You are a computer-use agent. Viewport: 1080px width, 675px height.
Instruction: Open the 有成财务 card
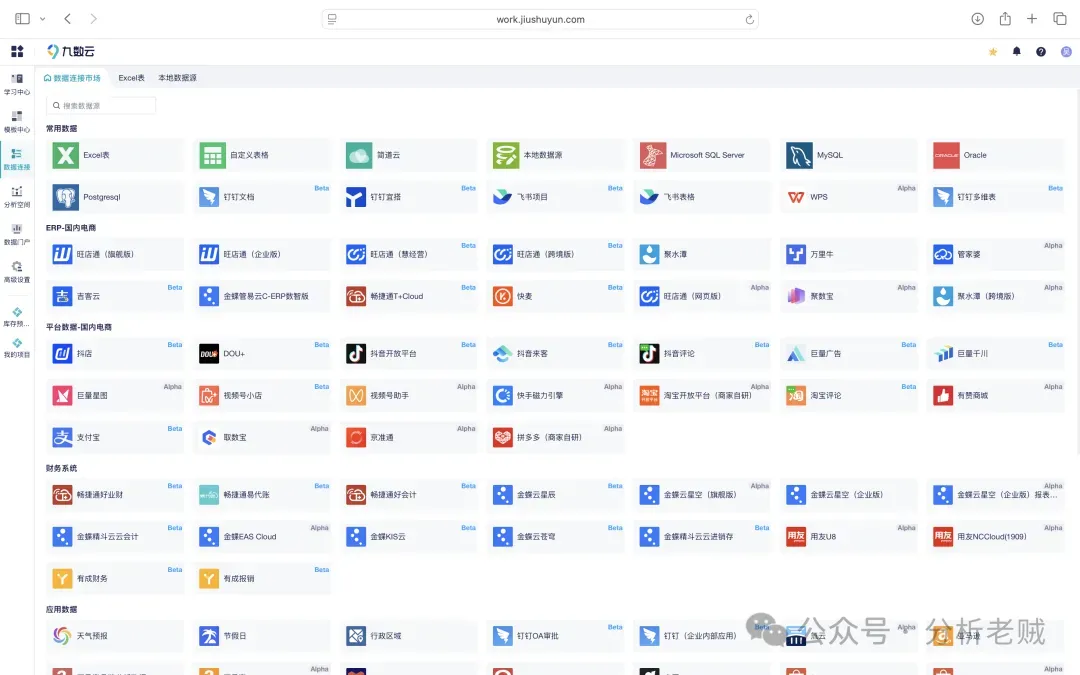point(115,579)
